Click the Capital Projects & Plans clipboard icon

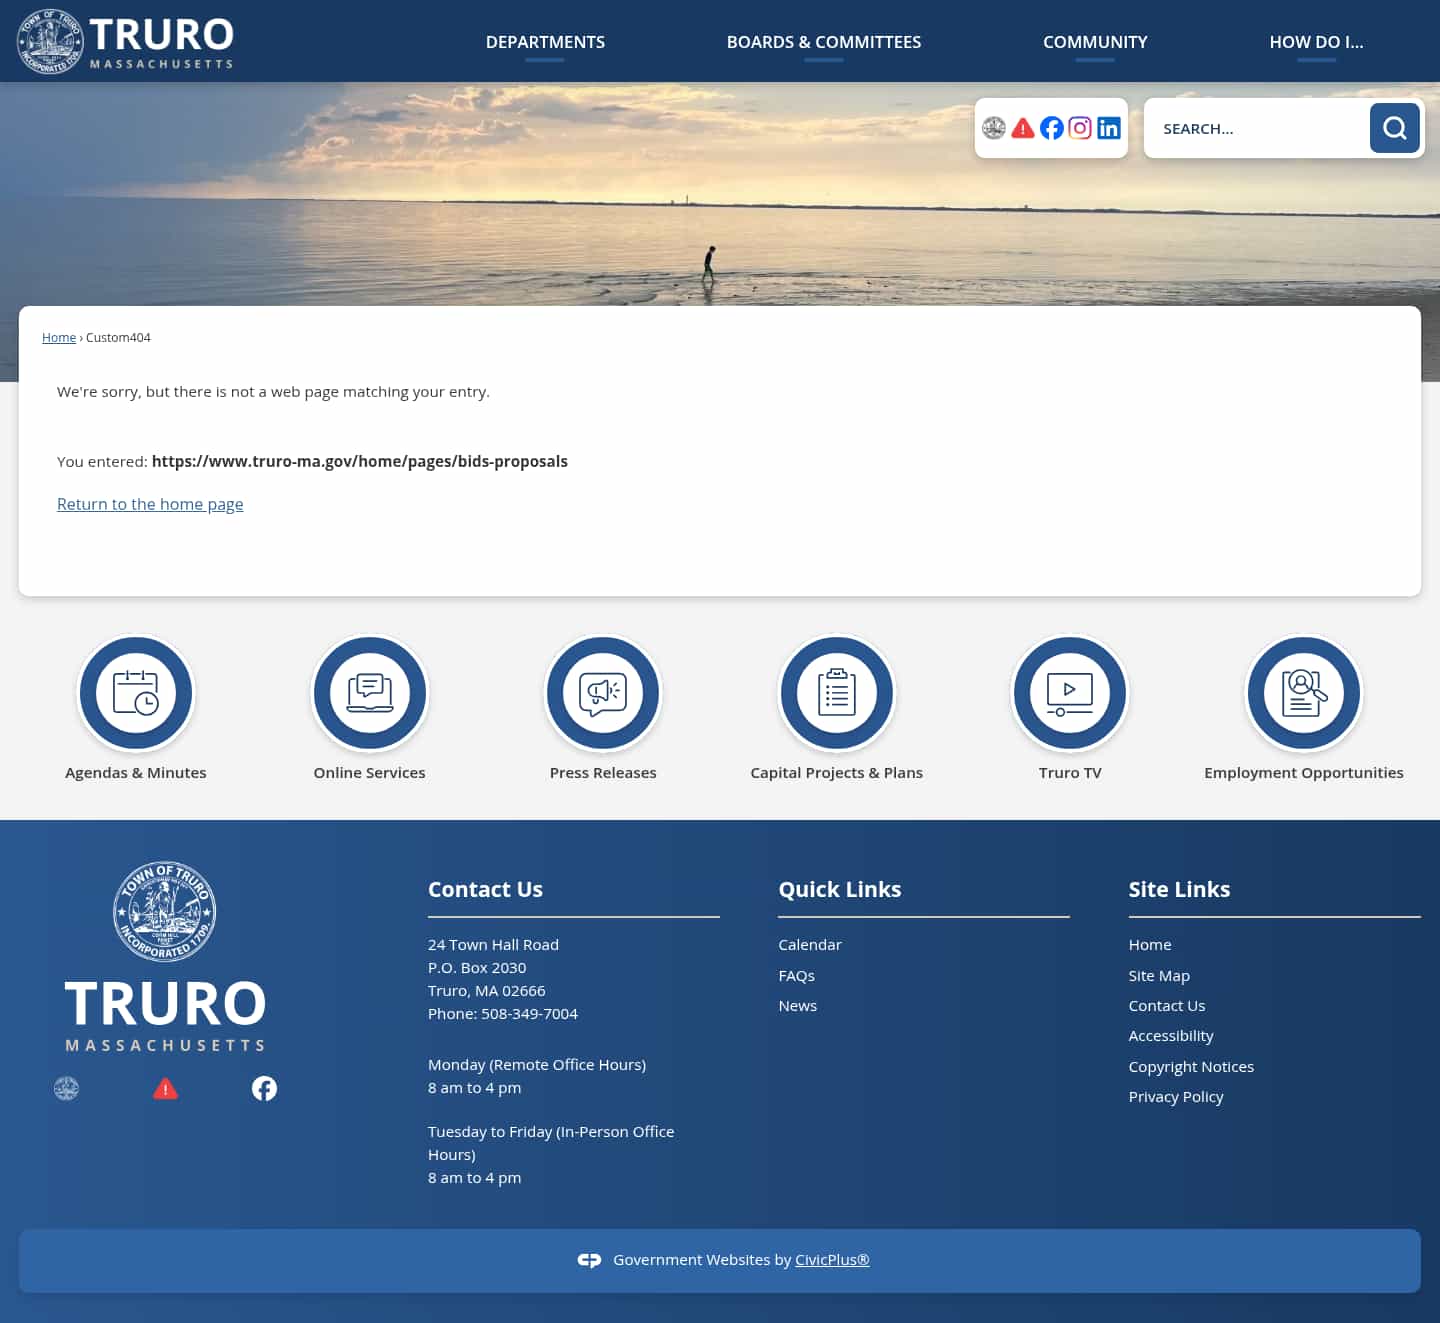pyautogui.click(x=837, y=693)
